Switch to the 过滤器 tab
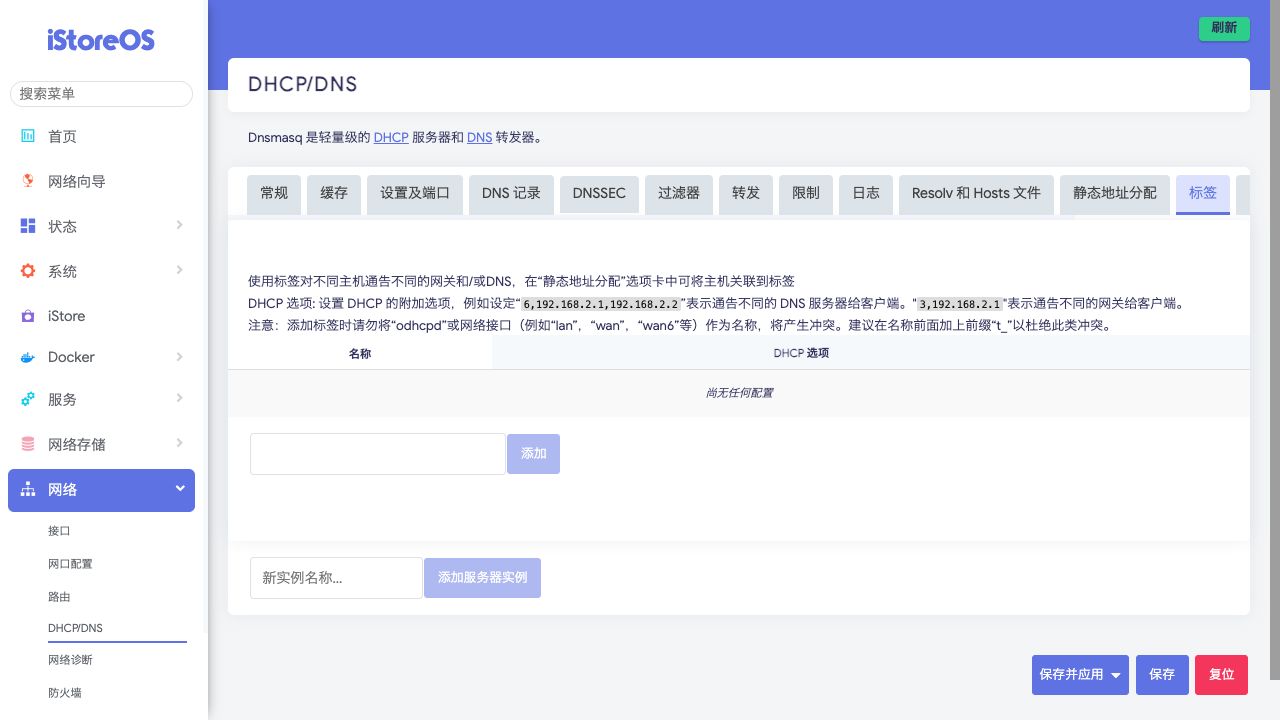This screenshot has height=720, width=1280. 678,193
